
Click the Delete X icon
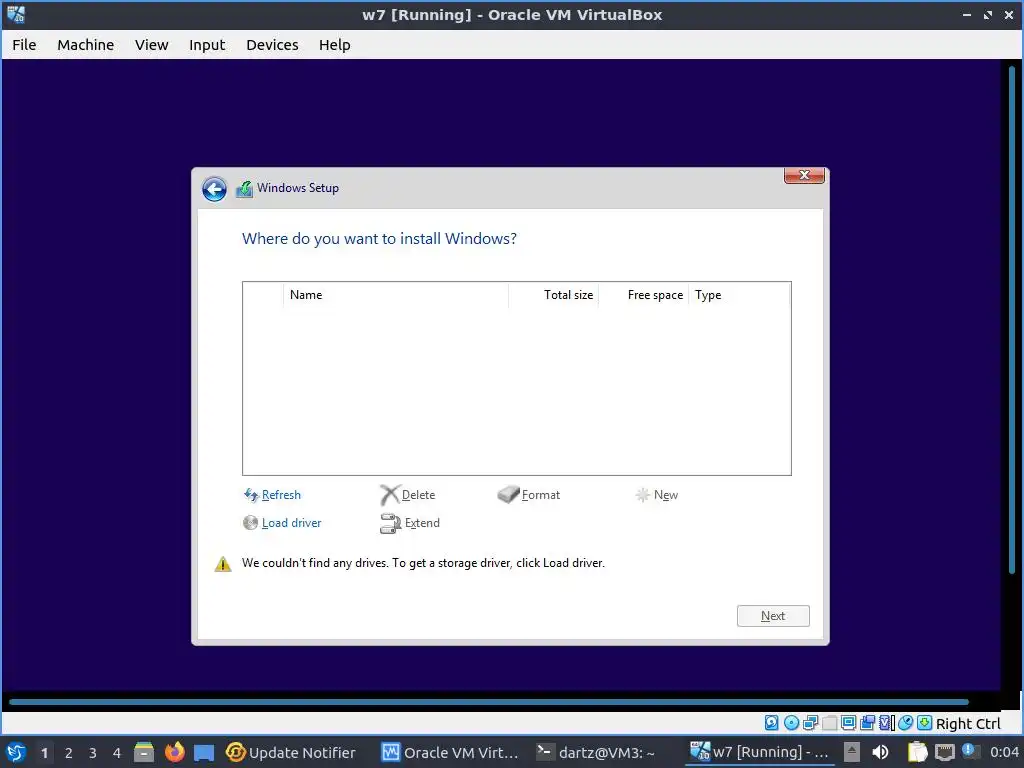point(389,495)
